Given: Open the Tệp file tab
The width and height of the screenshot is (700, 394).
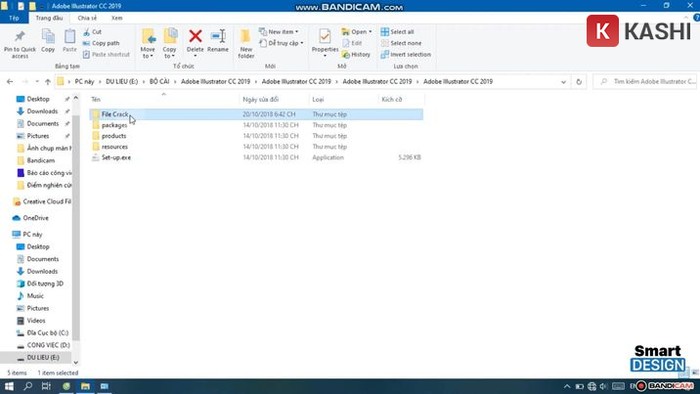Looking at the screenshot, I should point(14,18).
